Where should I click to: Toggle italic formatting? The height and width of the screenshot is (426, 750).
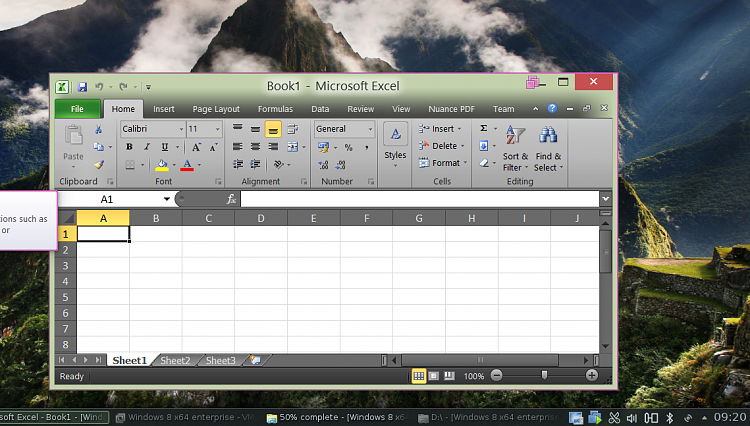[147, 147]
